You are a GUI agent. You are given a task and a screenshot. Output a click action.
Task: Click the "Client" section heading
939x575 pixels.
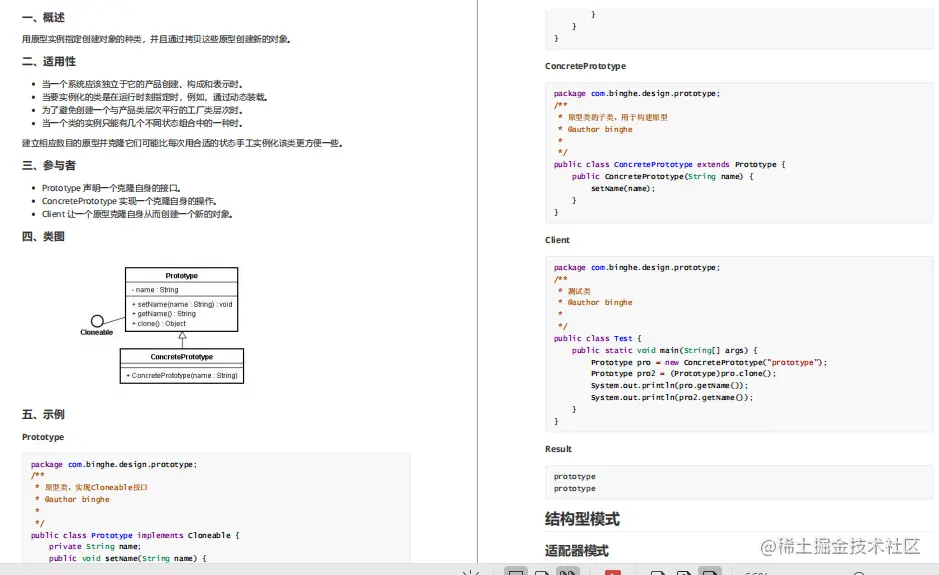click(557, 240)
